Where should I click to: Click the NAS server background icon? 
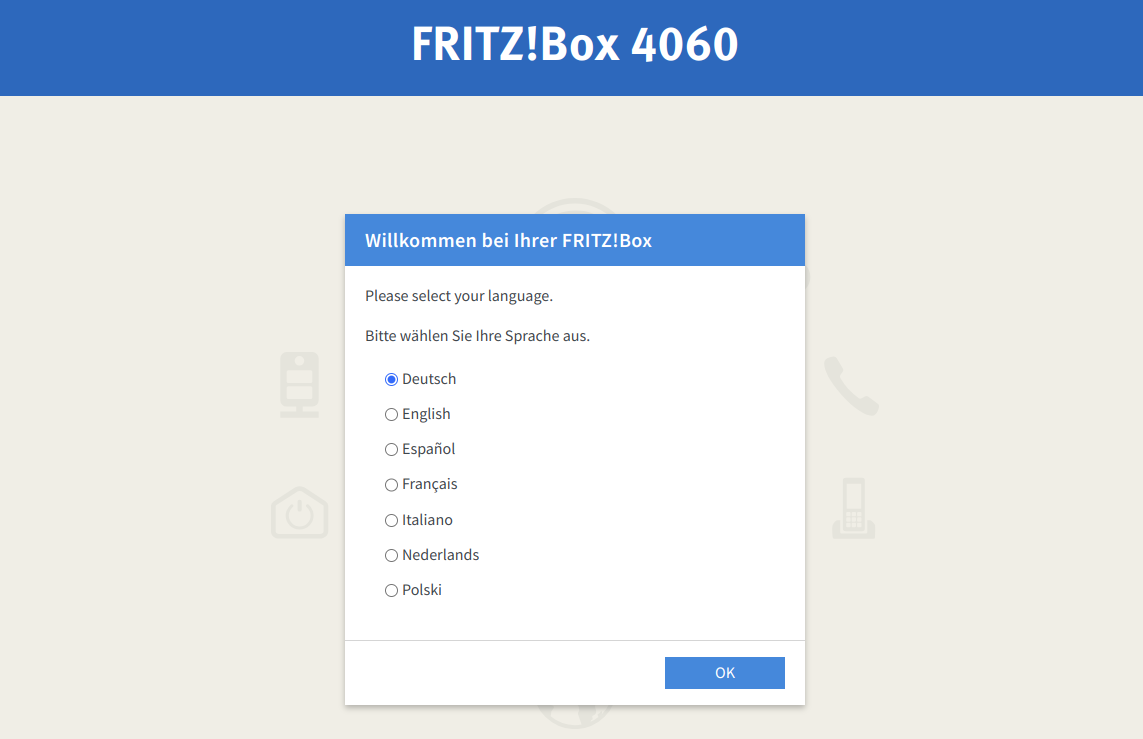299,385
